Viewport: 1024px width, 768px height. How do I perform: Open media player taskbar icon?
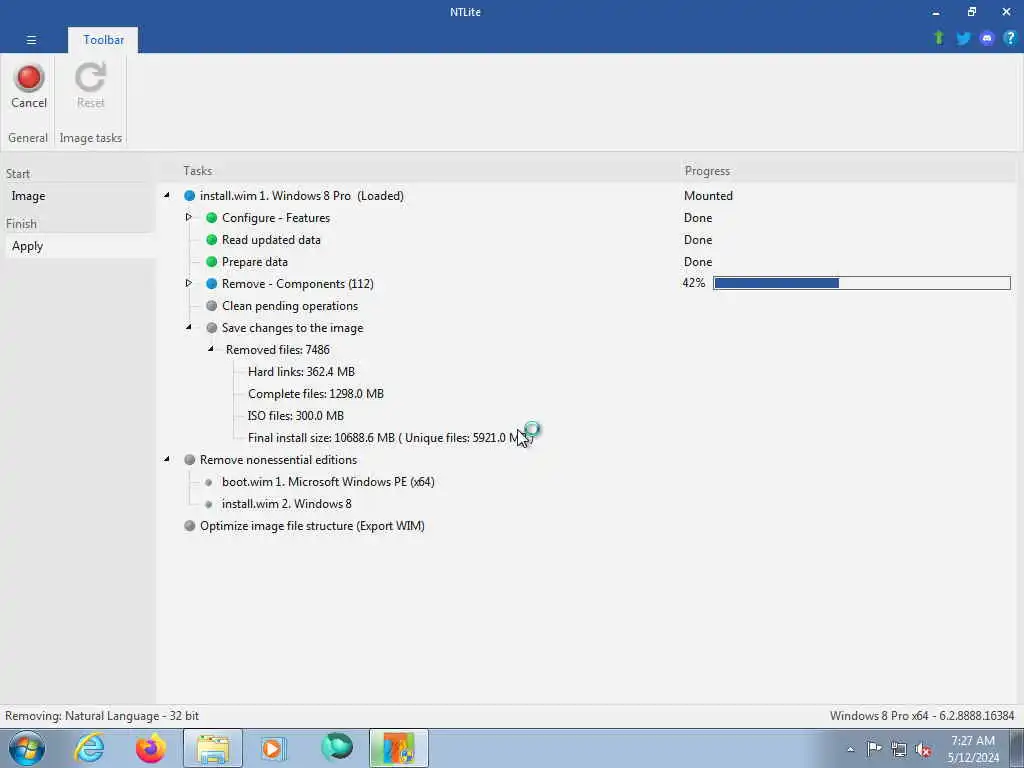pos(273,748)
